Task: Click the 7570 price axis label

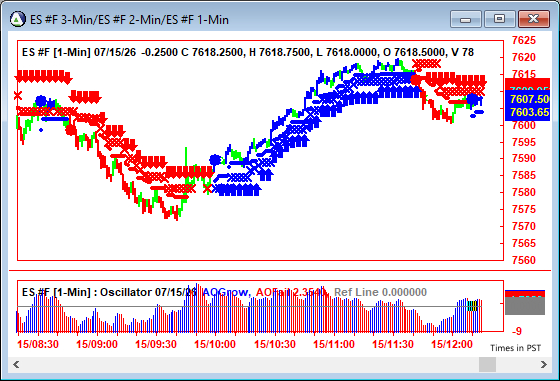Action: 524,226
